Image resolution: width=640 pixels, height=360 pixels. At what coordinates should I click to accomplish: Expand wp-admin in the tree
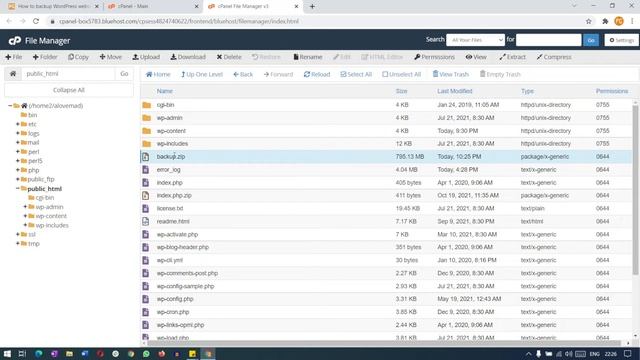[25, 207]
